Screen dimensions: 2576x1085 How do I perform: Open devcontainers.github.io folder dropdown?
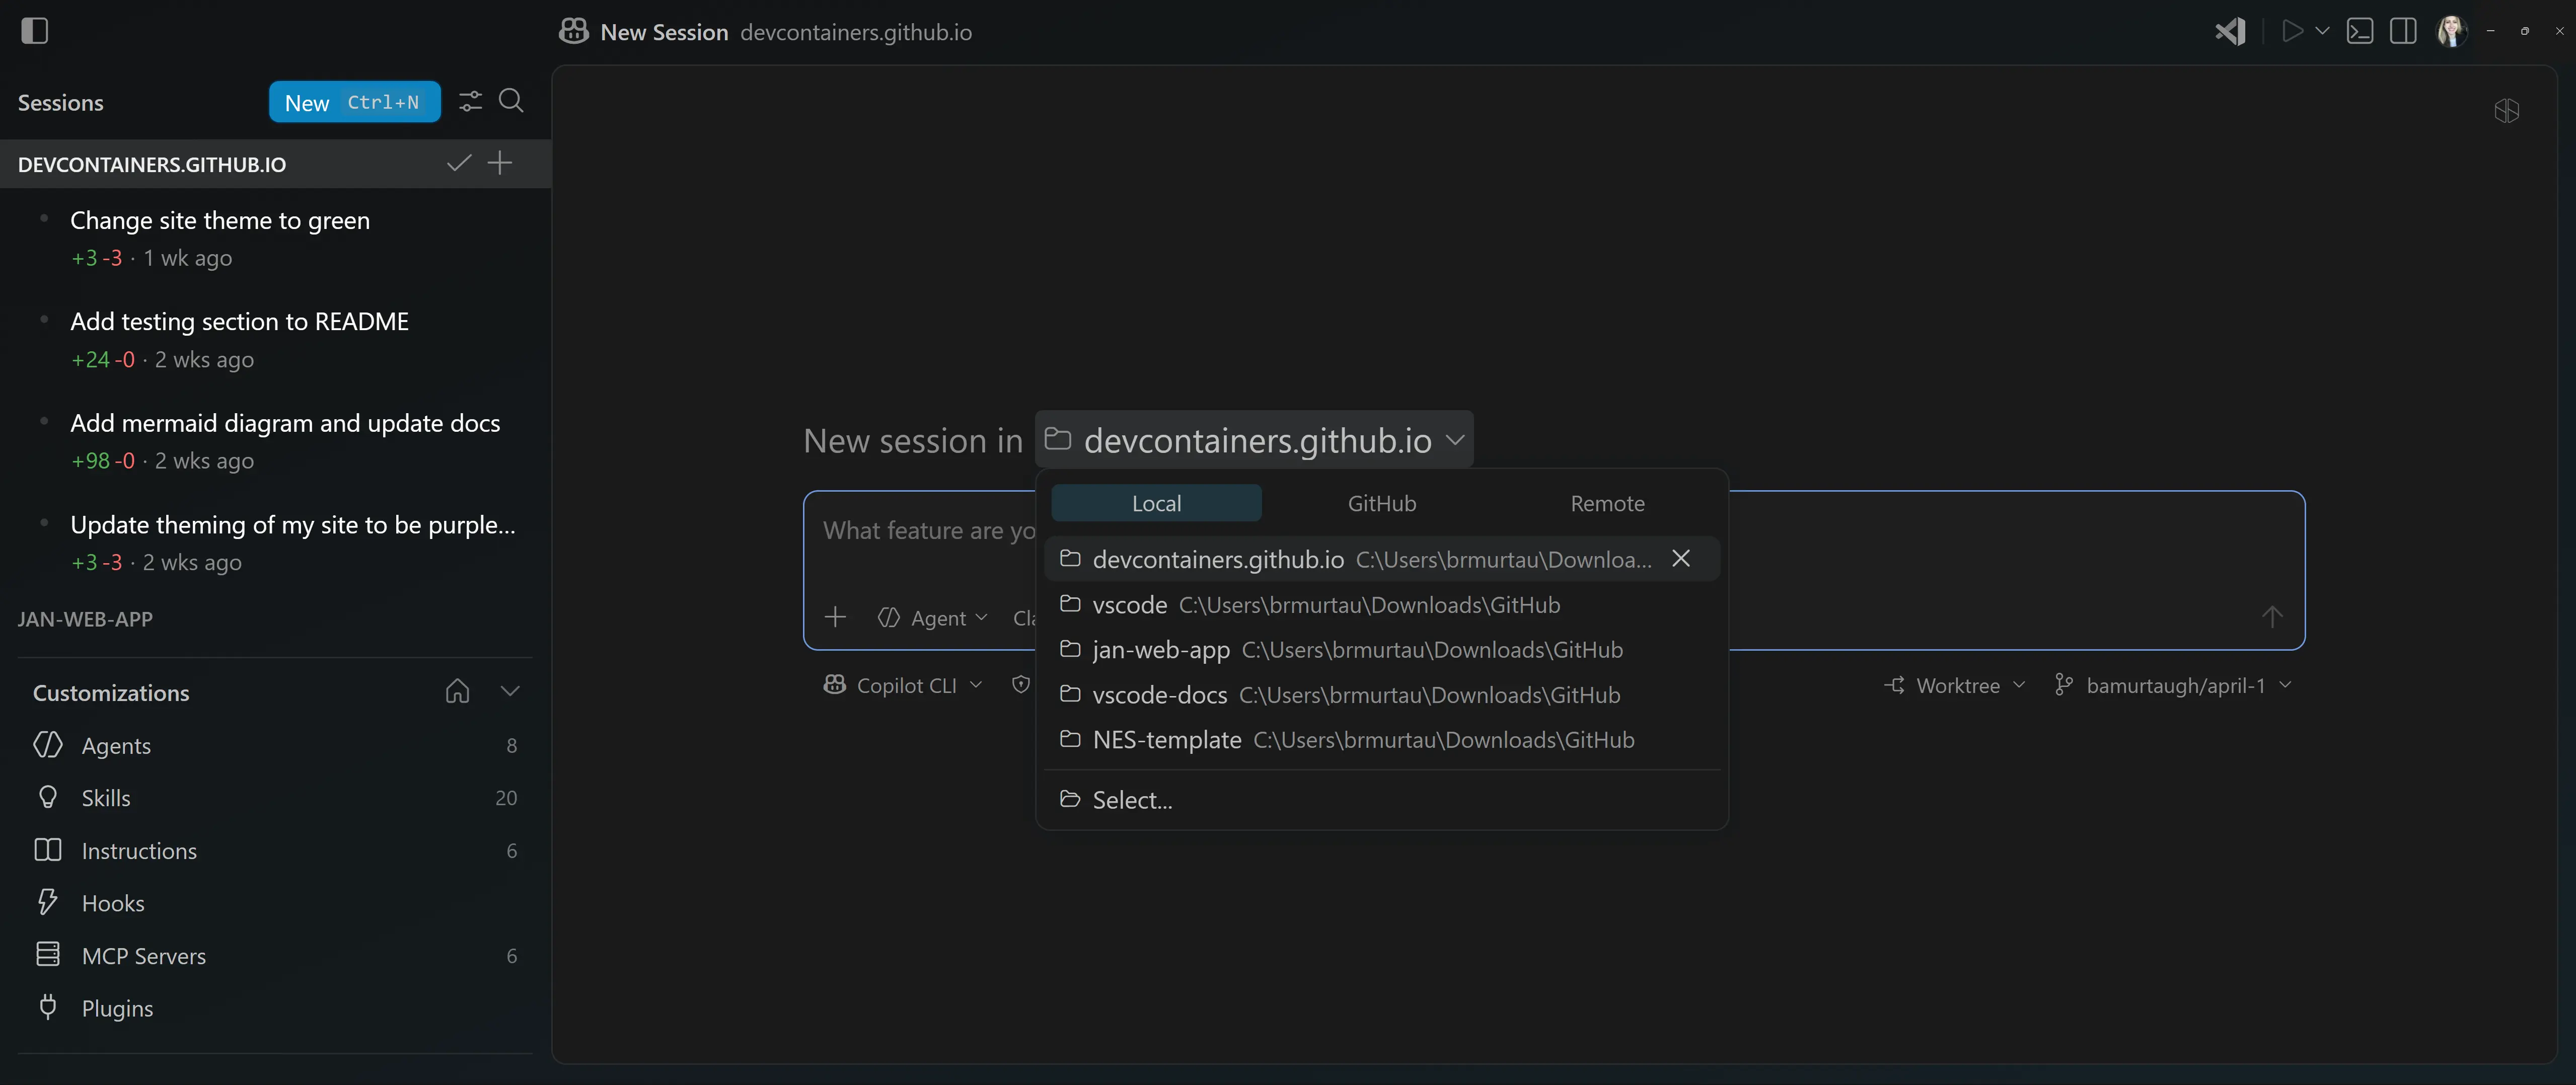point(1254,439)
